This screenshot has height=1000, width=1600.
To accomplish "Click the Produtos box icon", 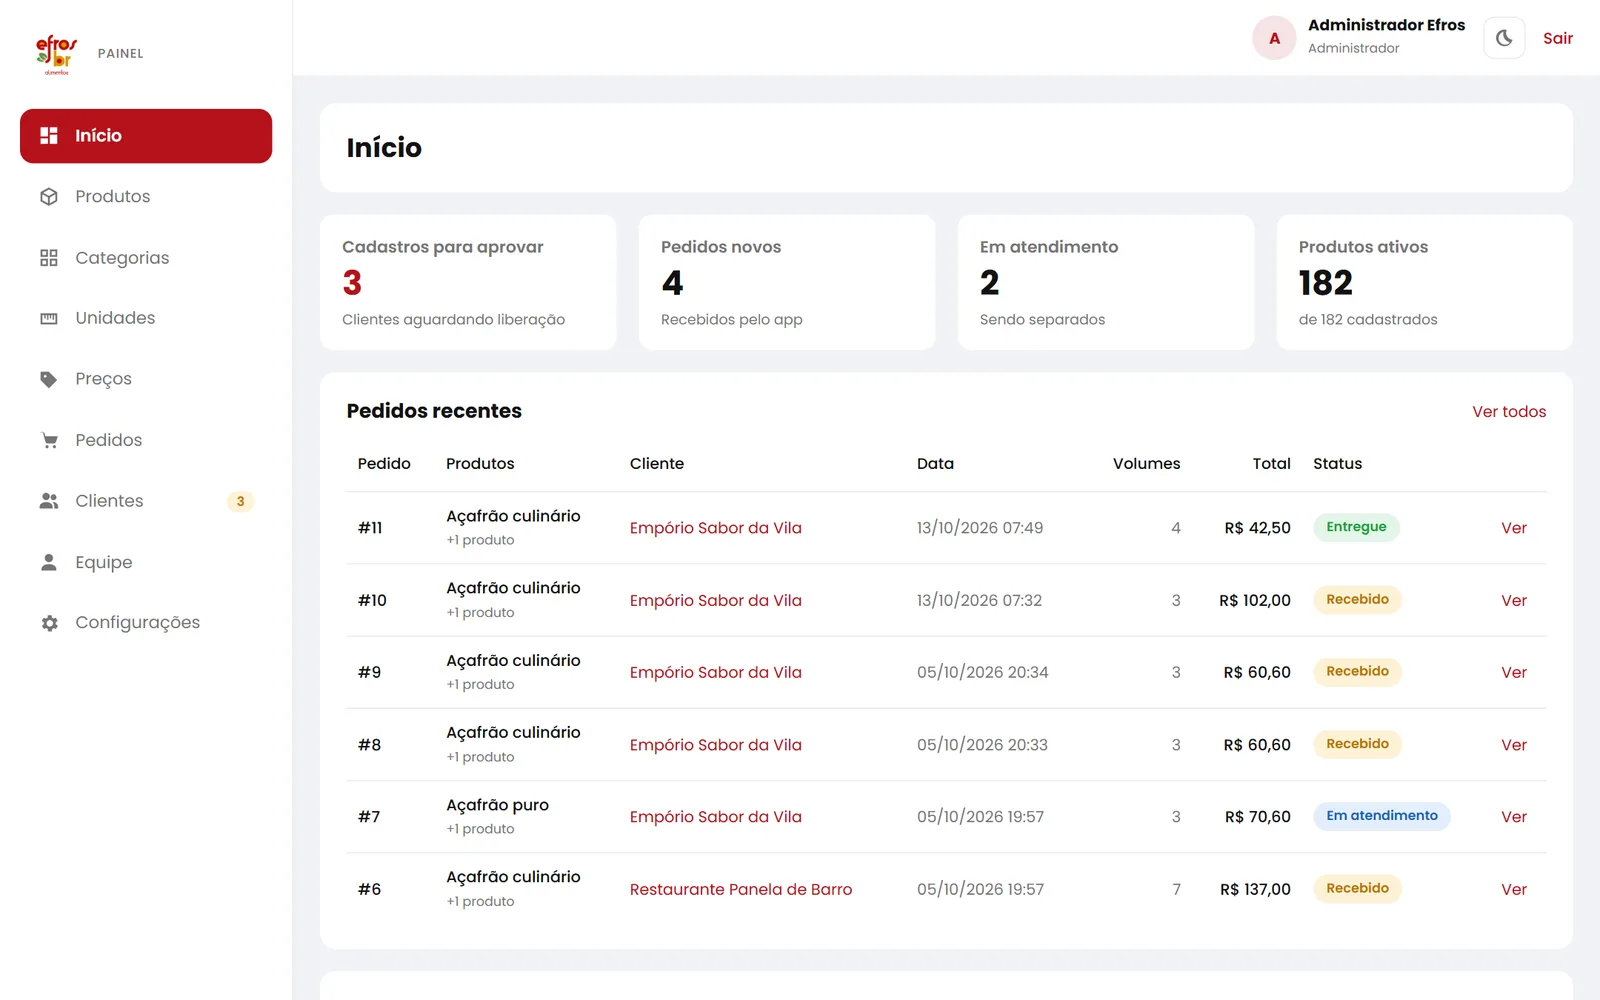I will (49, 197).
